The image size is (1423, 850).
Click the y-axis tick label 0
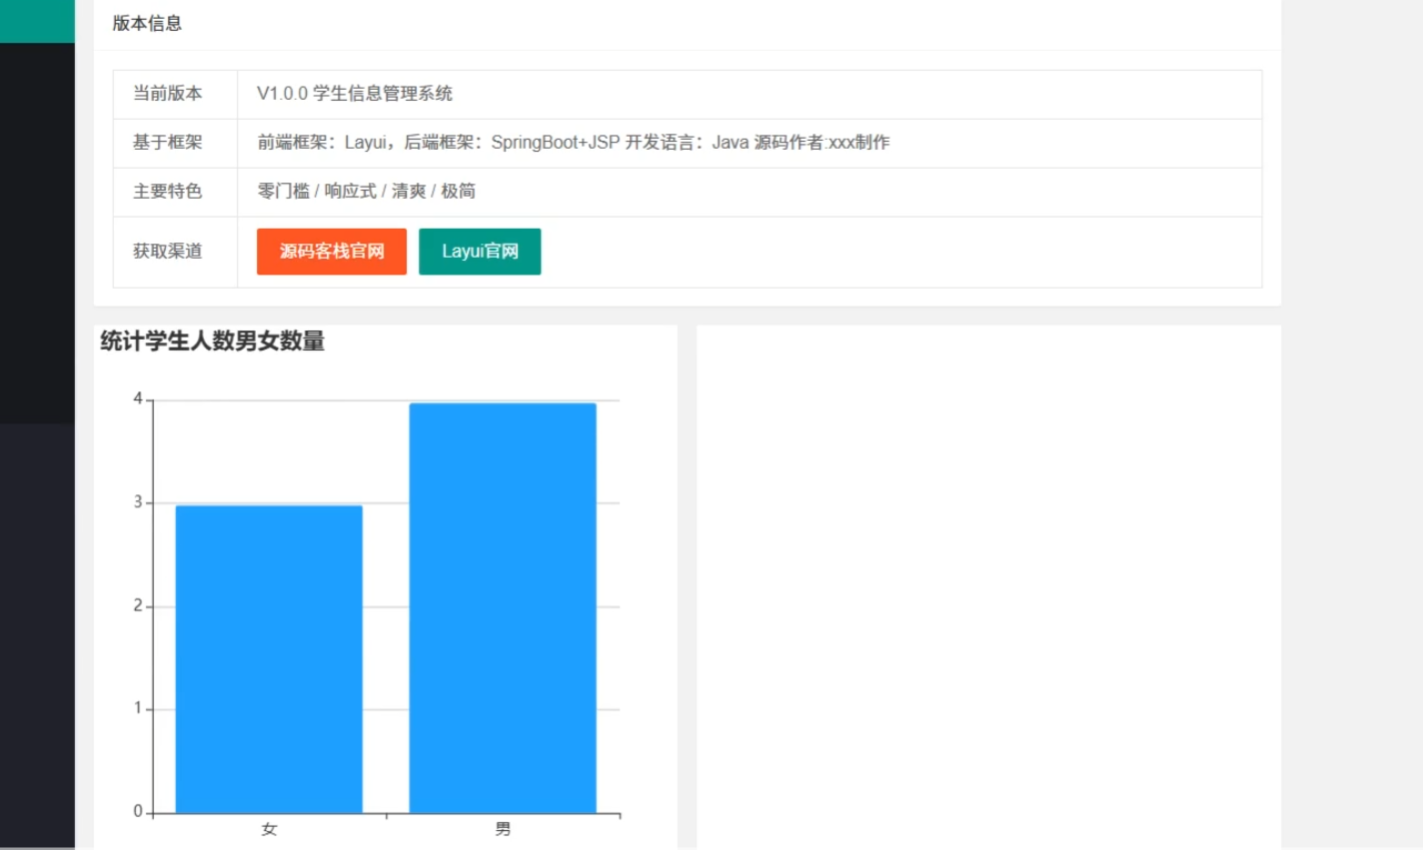pyautogui.click(x=138, y=812)
